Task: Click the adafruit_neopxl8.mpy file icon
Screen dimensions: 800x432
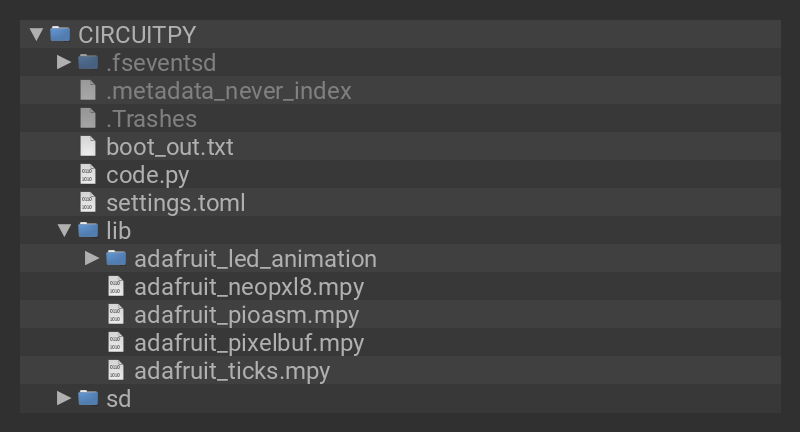Action: click(116, 286)
